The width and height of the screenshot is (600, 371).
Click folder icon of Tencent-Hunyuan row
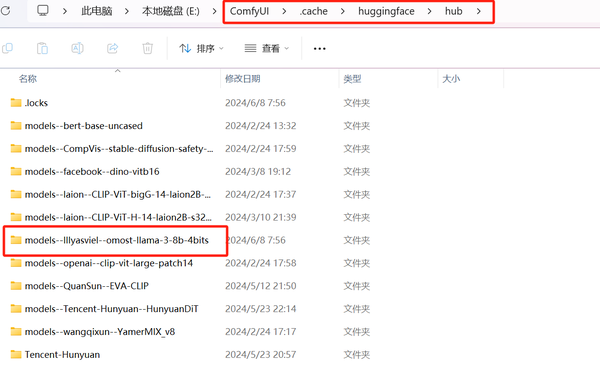pos(16,355)
